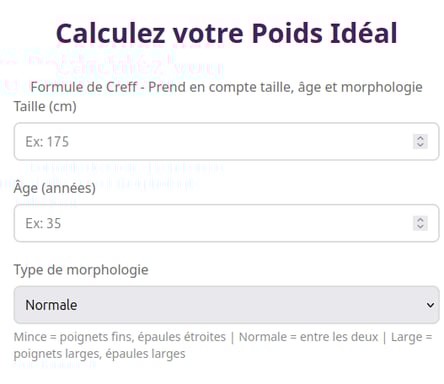Viewport: 444px width, 384px height.
Task: Click the poignets larges, épaules larges hint line
Action: pyautogui.click(x=99, y=354)
